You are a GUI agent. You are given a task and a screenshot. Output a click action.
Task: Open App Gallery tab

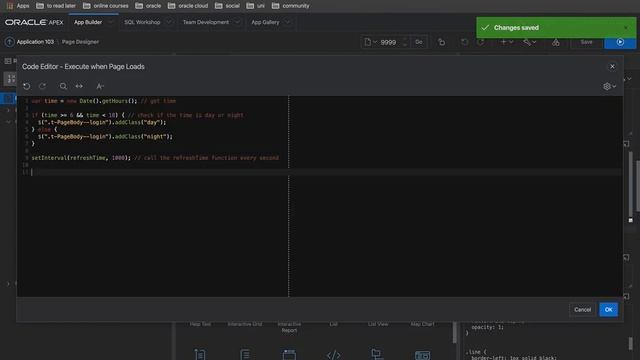pyautogui.click(x=265, y=22)
